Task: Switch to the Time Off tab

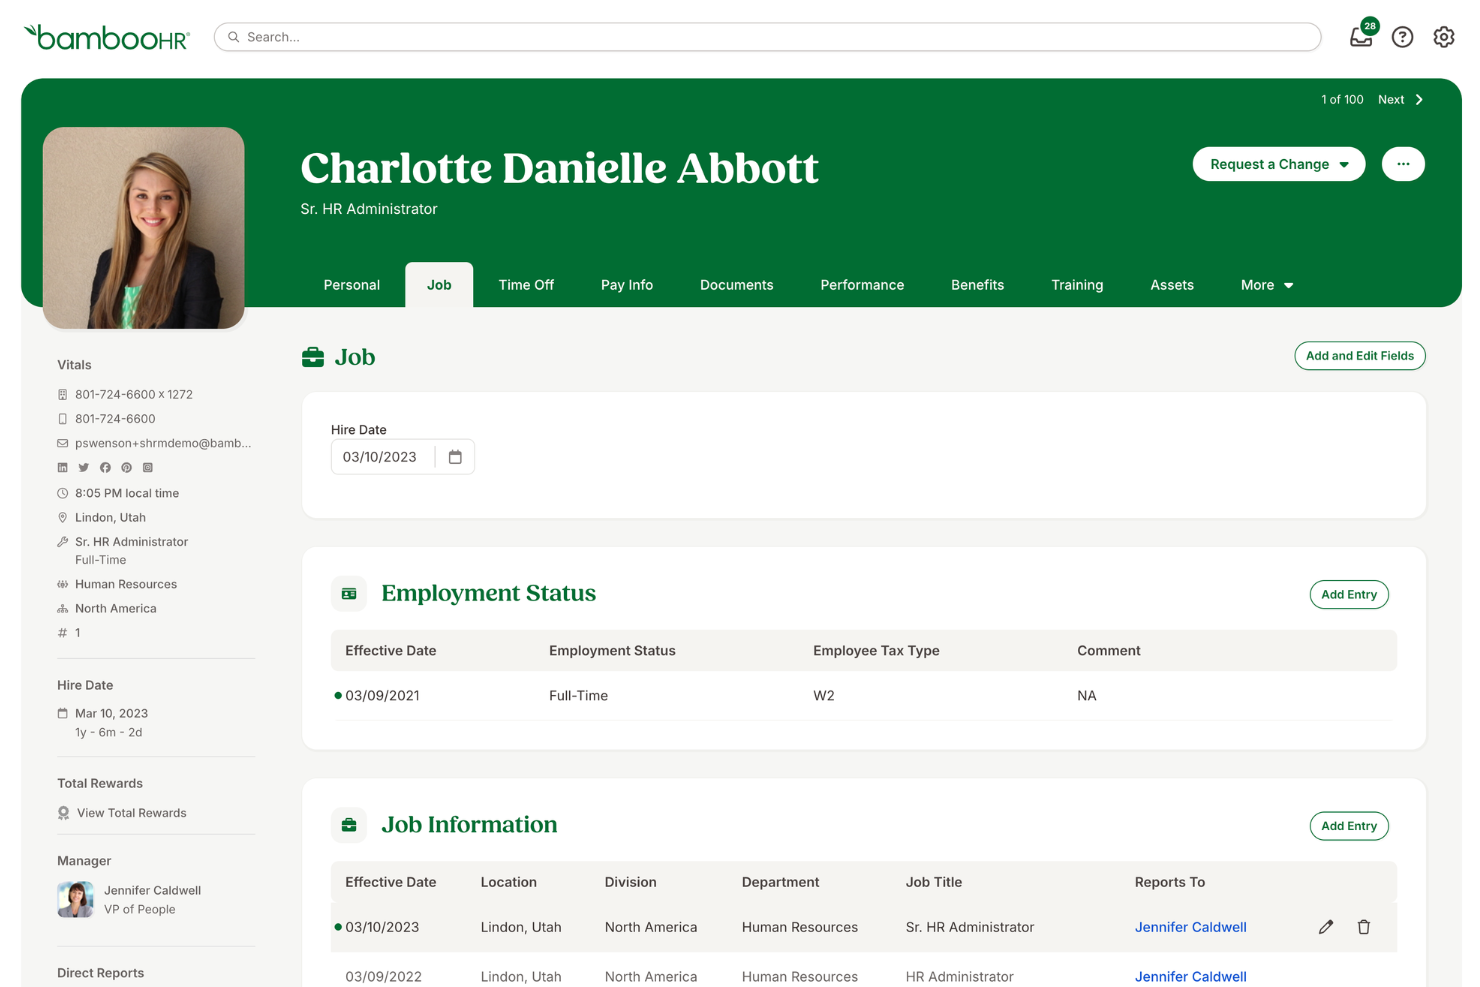Action: [x=526, y=285]
